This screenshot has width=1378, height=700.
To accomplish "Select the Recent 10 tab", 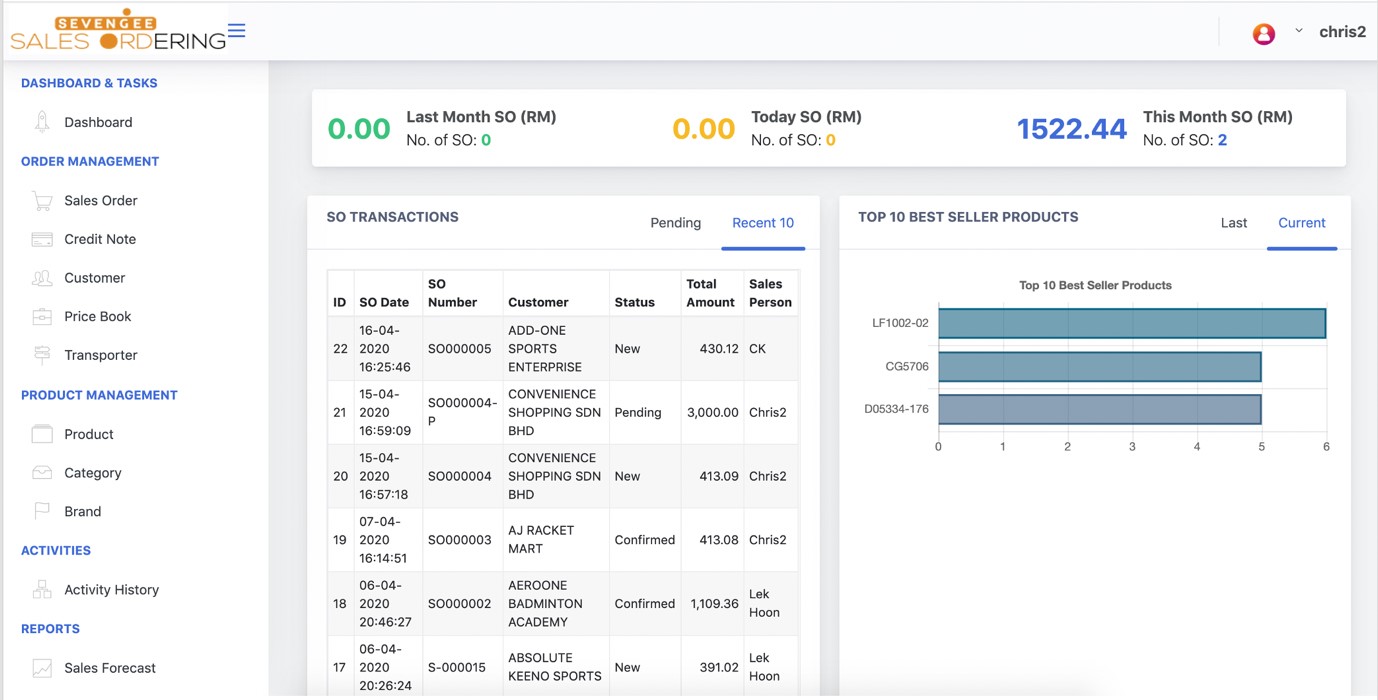I will click(762, 223).
